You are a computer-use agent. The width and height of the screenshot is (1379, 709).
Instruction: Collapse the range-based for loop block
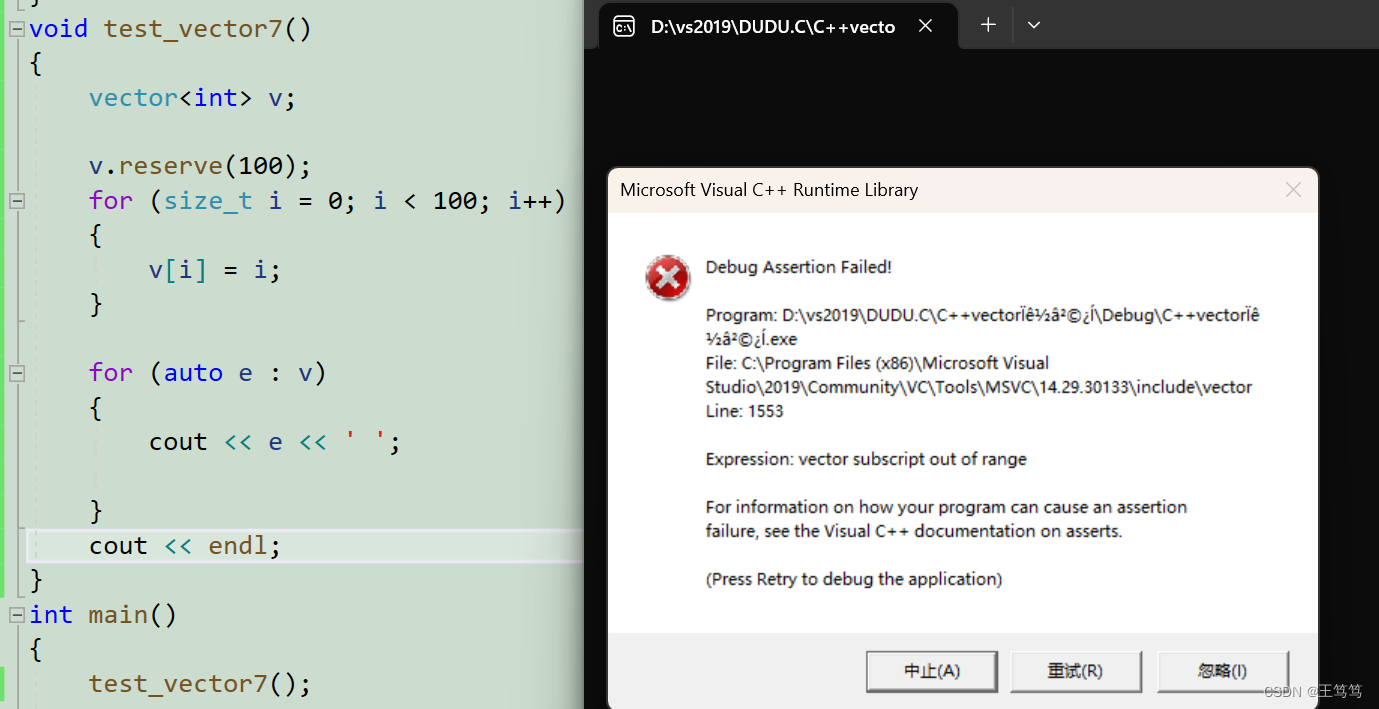tap(16, 373)
